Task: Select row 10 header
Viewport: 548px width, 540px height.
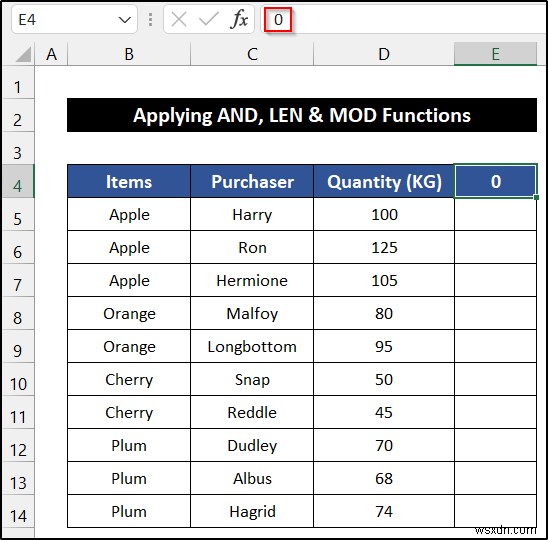Action: click(17, 379)
